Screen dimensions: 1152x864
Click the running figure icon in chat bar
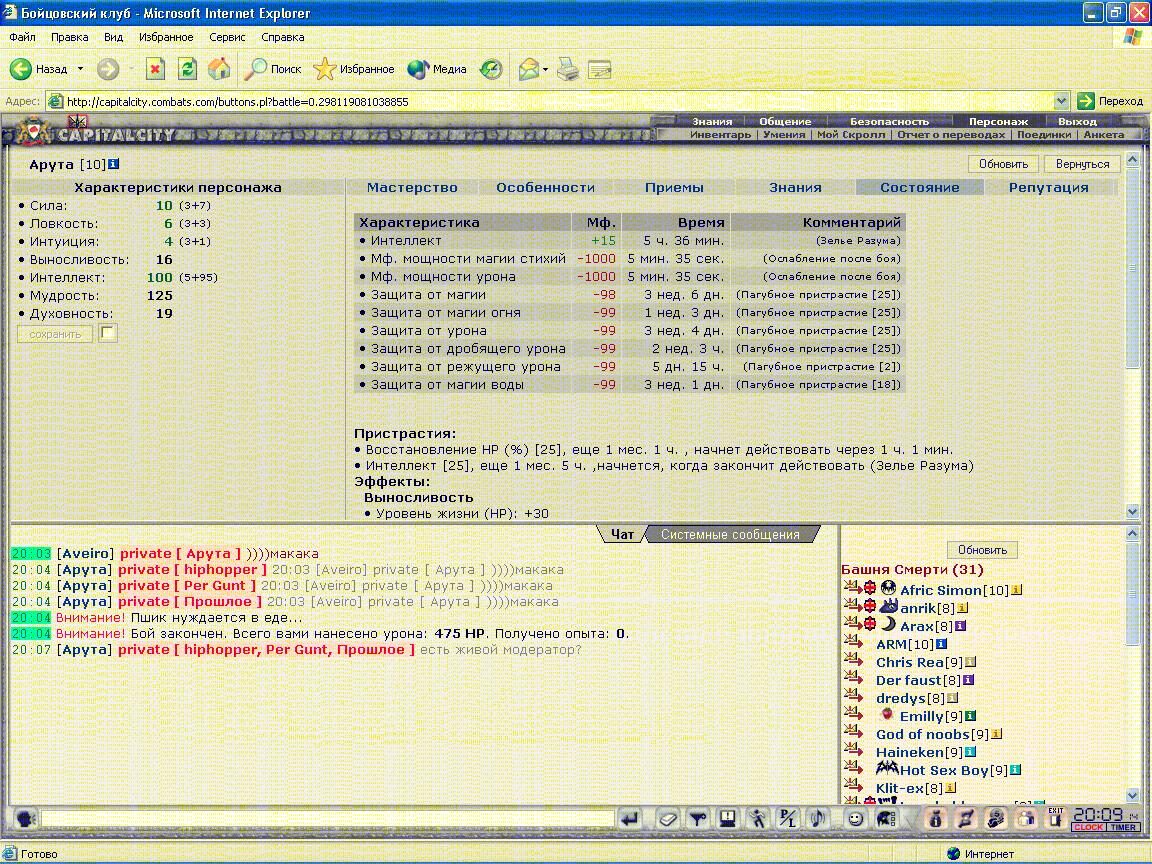click(x=757, y=818)
